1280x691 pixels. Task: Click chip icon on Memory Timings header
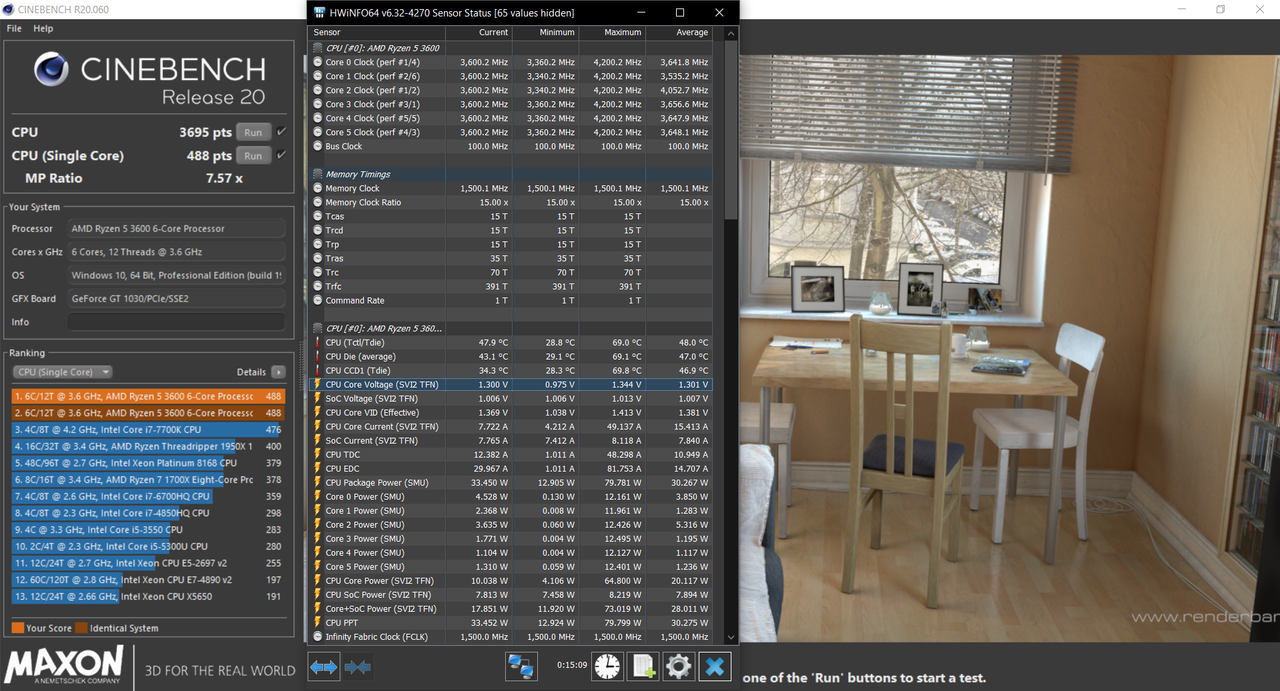317,174
